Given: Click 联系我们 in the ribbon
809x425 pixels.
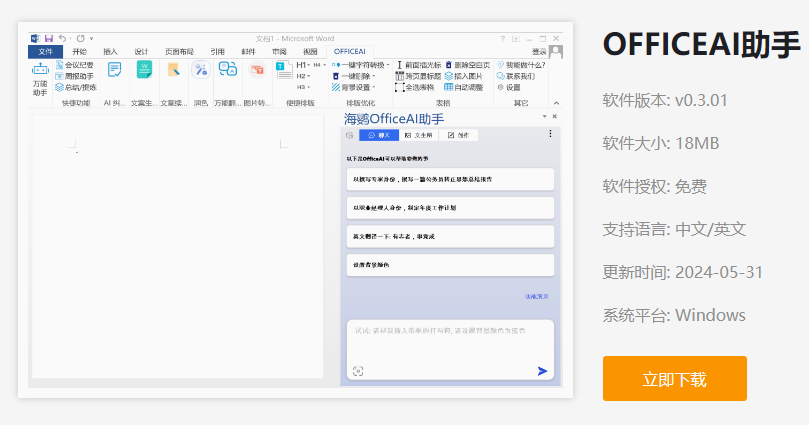Looking at the screenshot, I should 517,75.
